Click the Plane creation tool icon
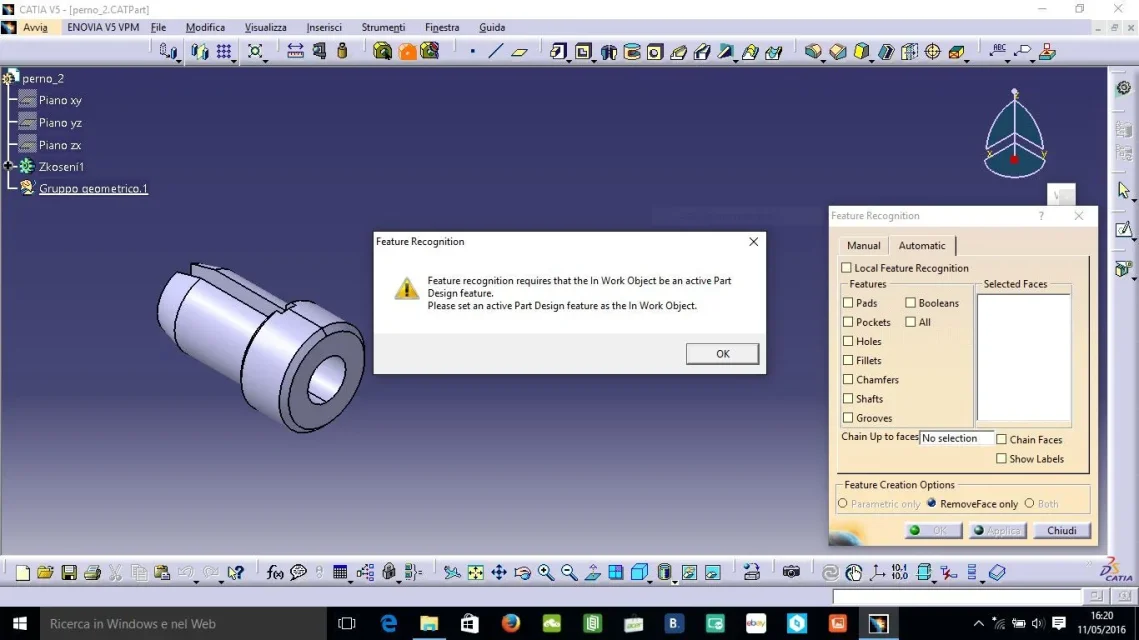Screen dimensions: 1139x640 (519, 52)
